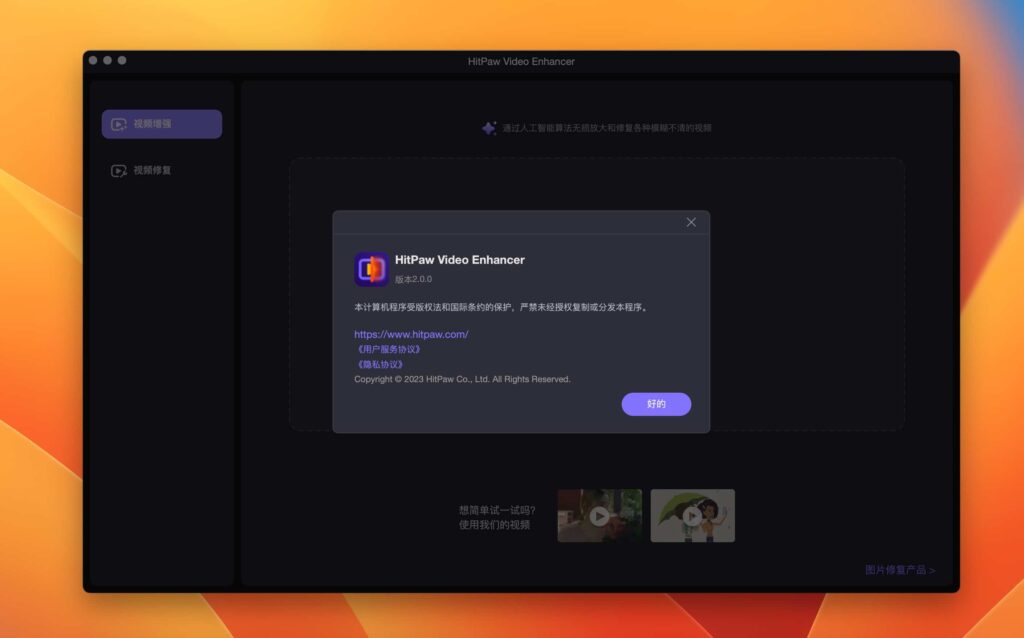
Task: Click the play icon on the first sample video
Action: 599,518
